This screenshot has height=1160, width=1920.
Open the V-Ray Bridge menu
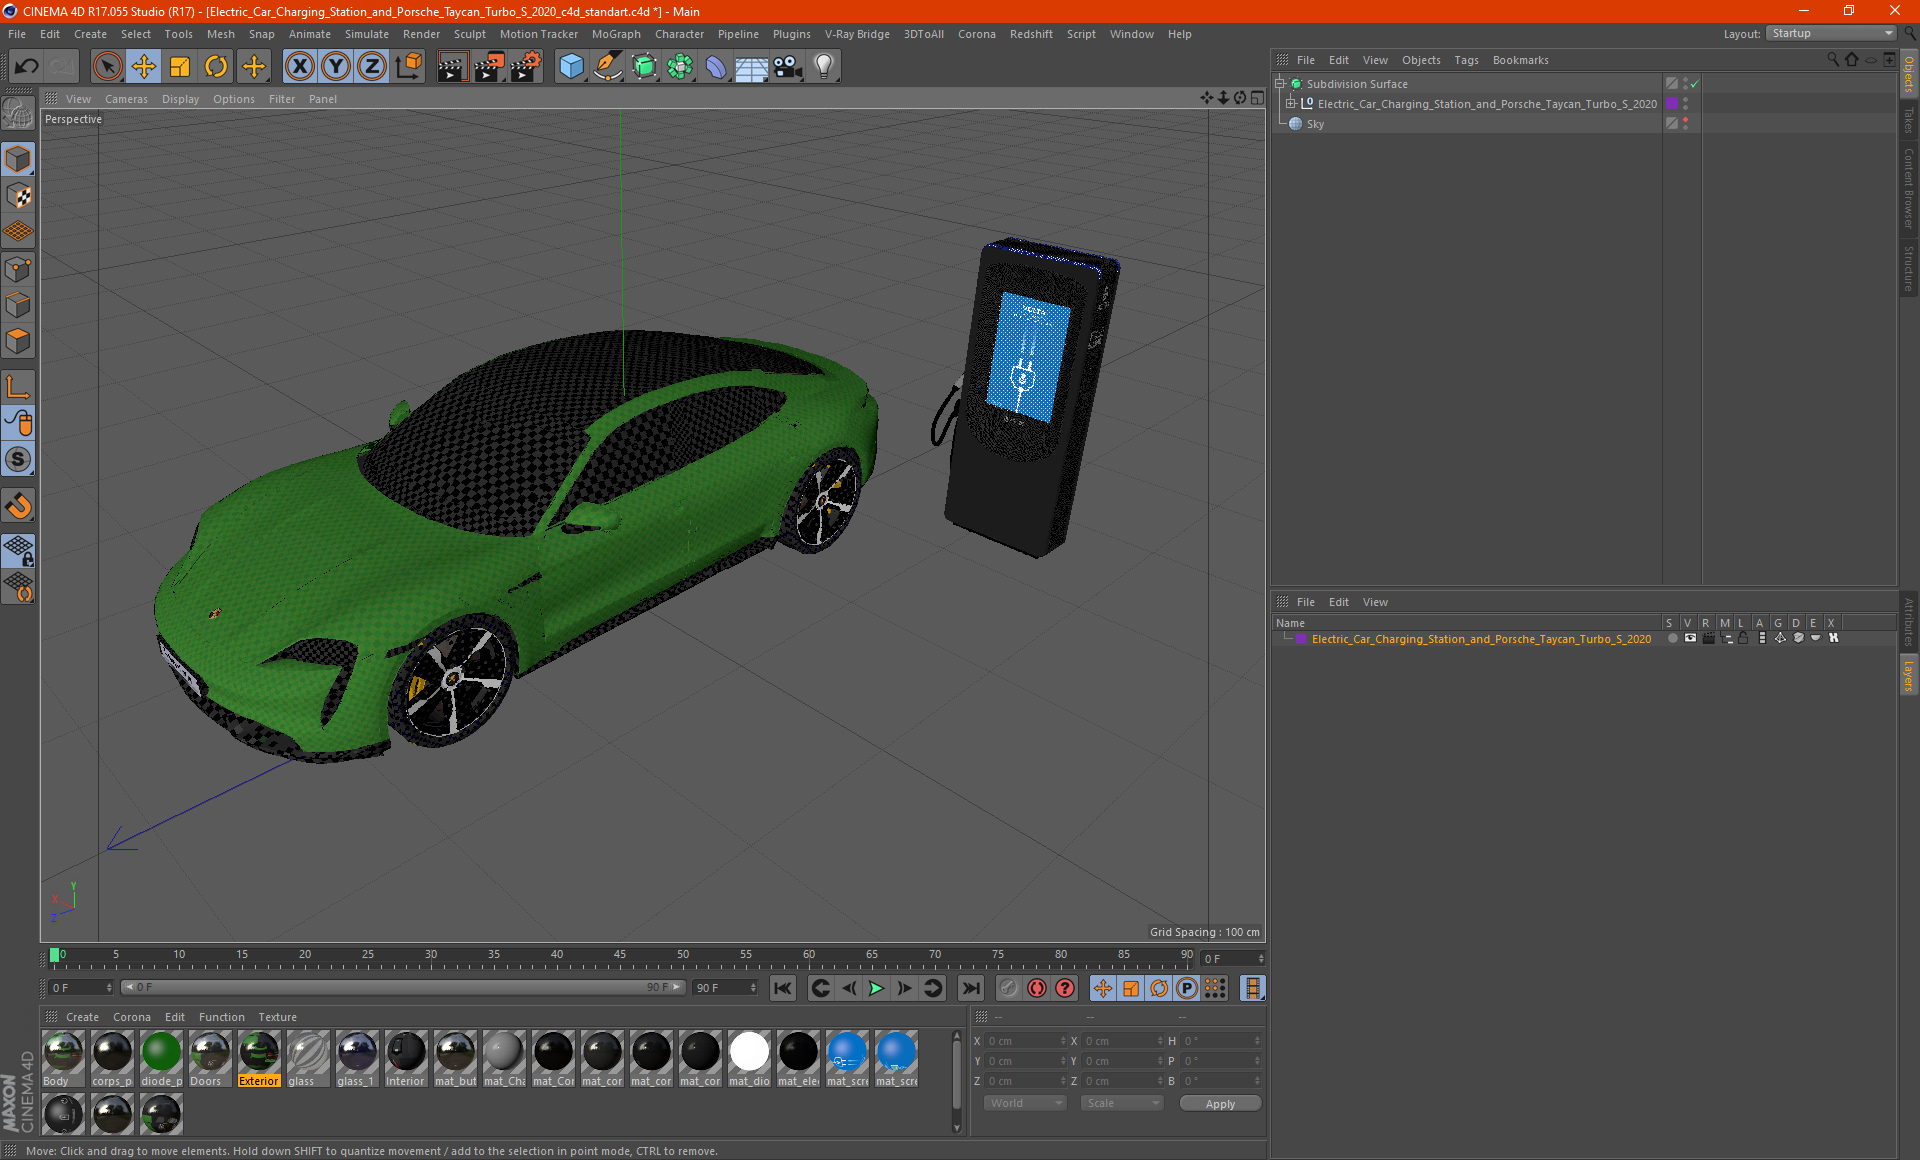tap(857, 34)
